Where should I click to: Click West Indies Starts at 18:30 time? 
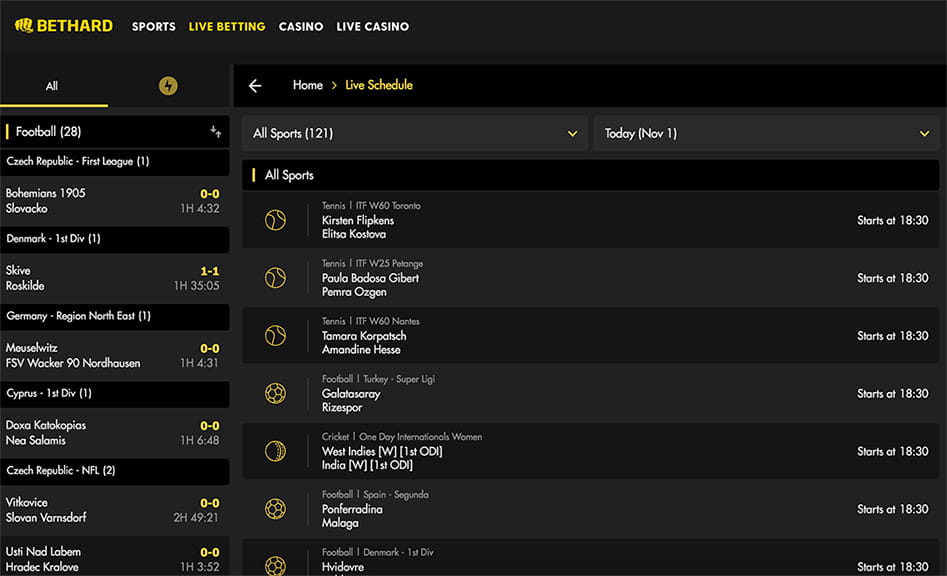tap(893, 452)
